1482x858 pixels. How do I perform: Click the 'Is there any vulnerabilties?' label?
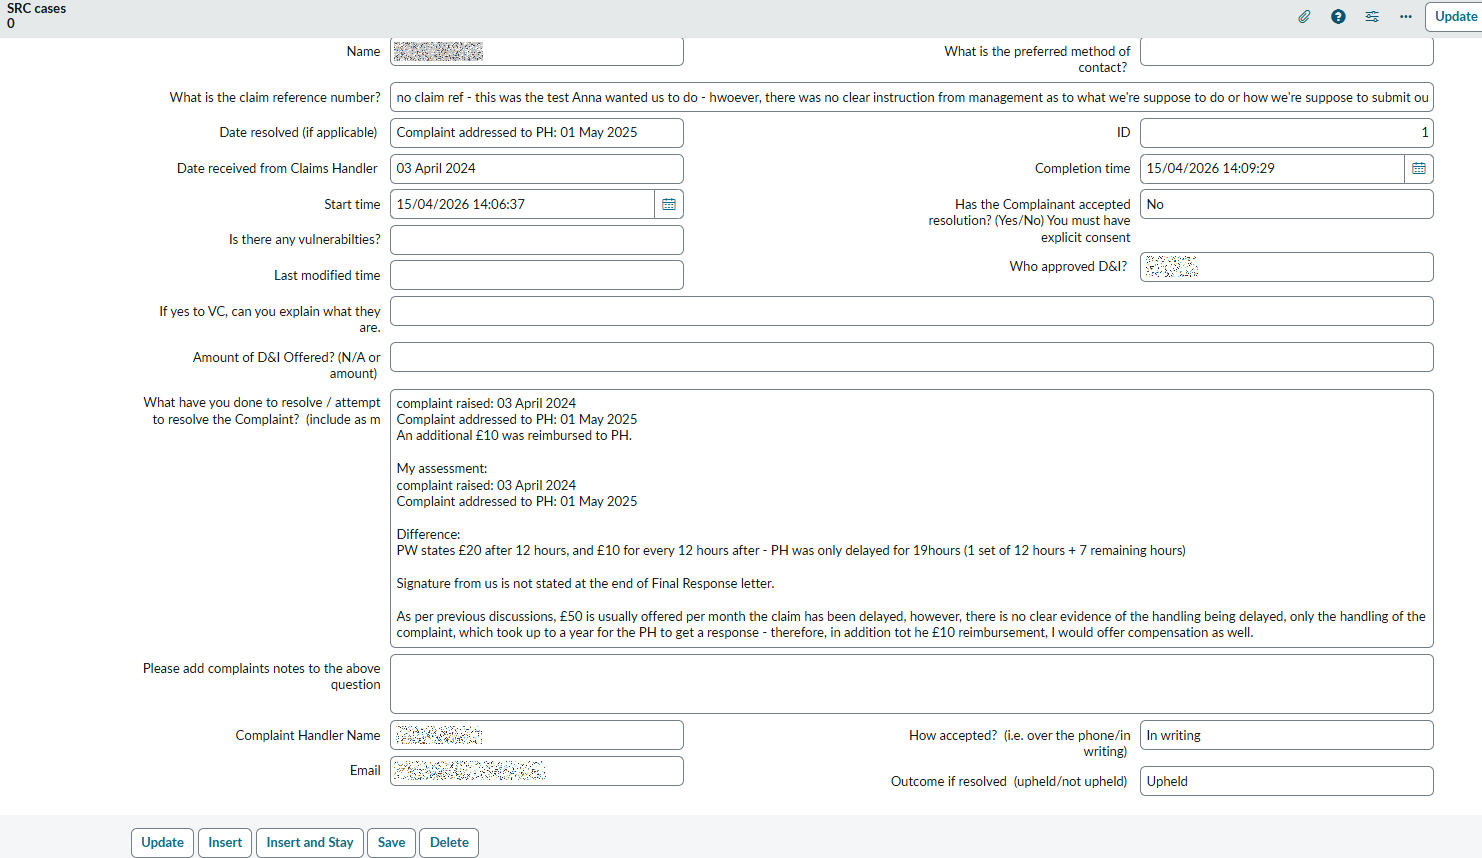[304, 239]
